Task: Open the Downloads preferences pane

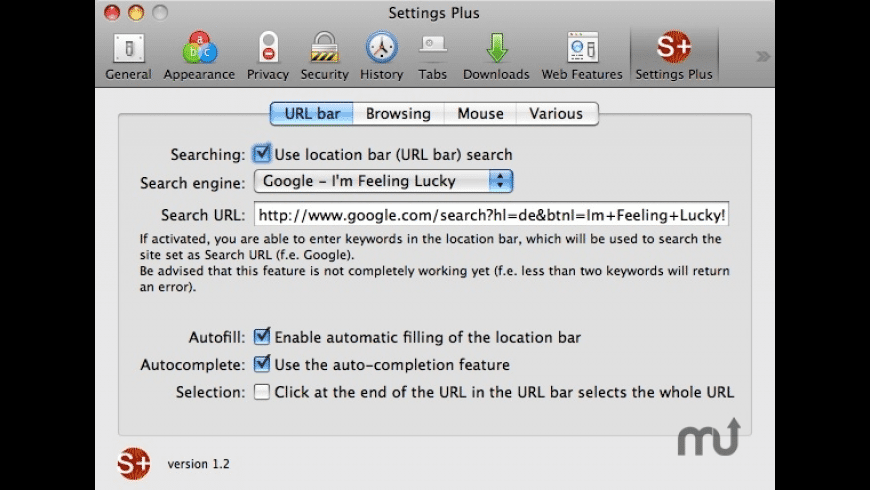Action: click(x=496, y=55)
